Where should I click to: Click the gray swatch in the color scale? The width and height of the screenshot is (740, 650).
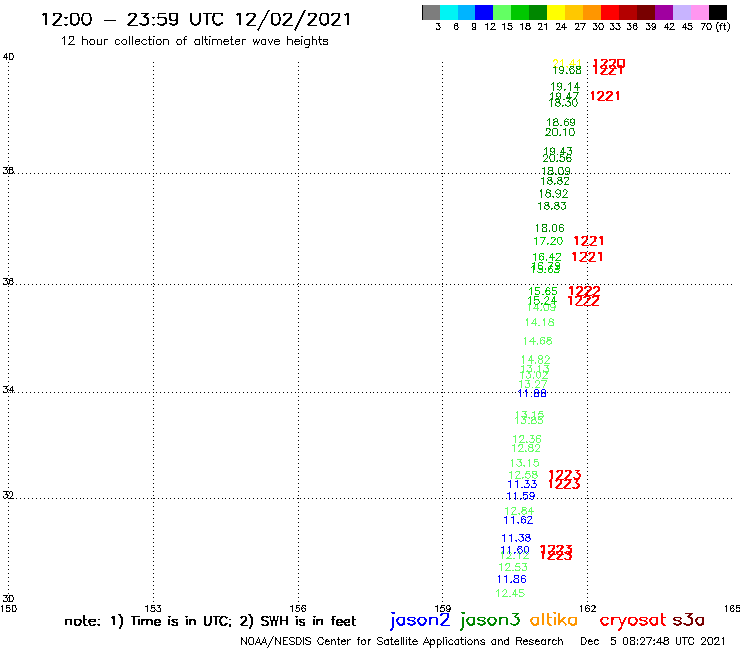431,12
